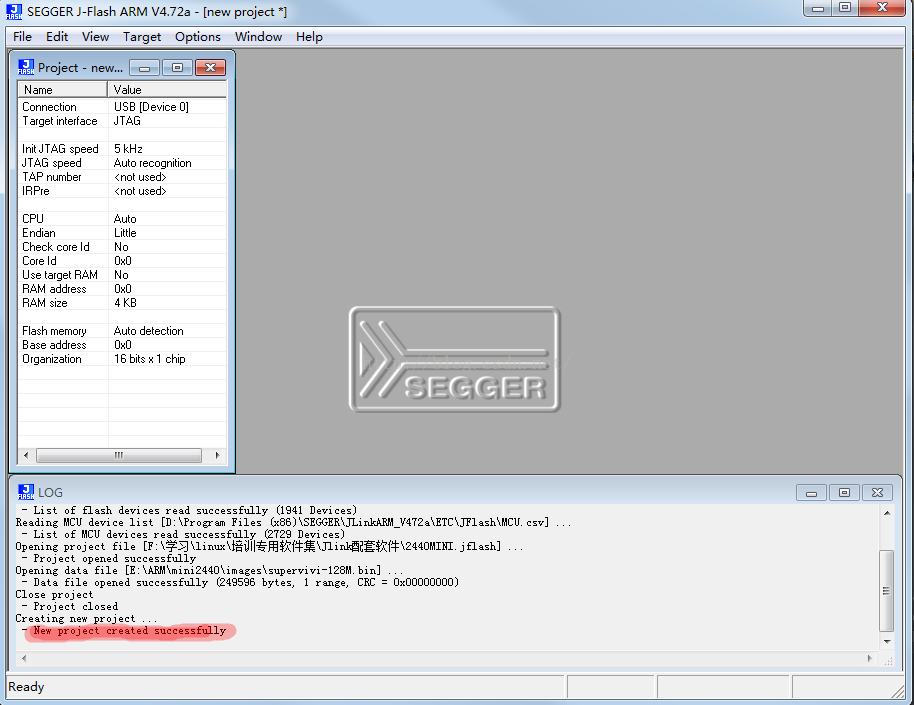
Task: Select the Flash memory row
Action: [122, 331]
